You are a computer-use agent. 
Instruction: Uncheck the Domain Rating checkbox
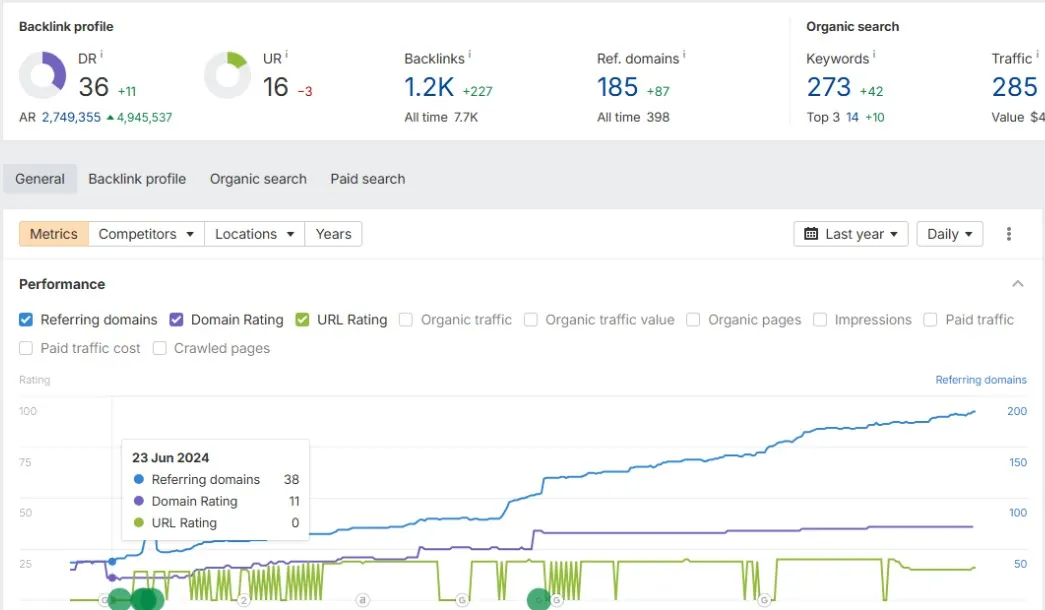[x=176, y=320]
